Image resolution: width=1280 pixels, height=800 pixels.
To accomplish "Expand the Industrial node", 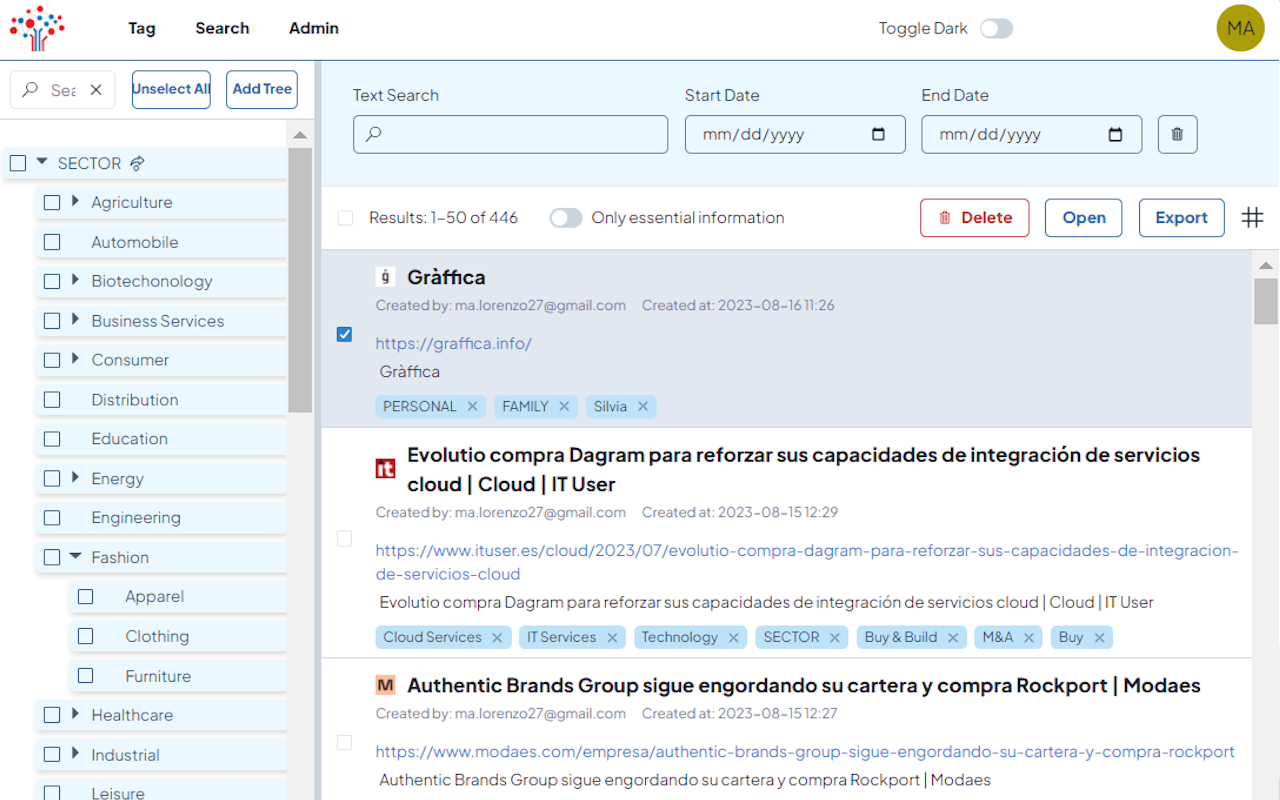I will [75, 754].
